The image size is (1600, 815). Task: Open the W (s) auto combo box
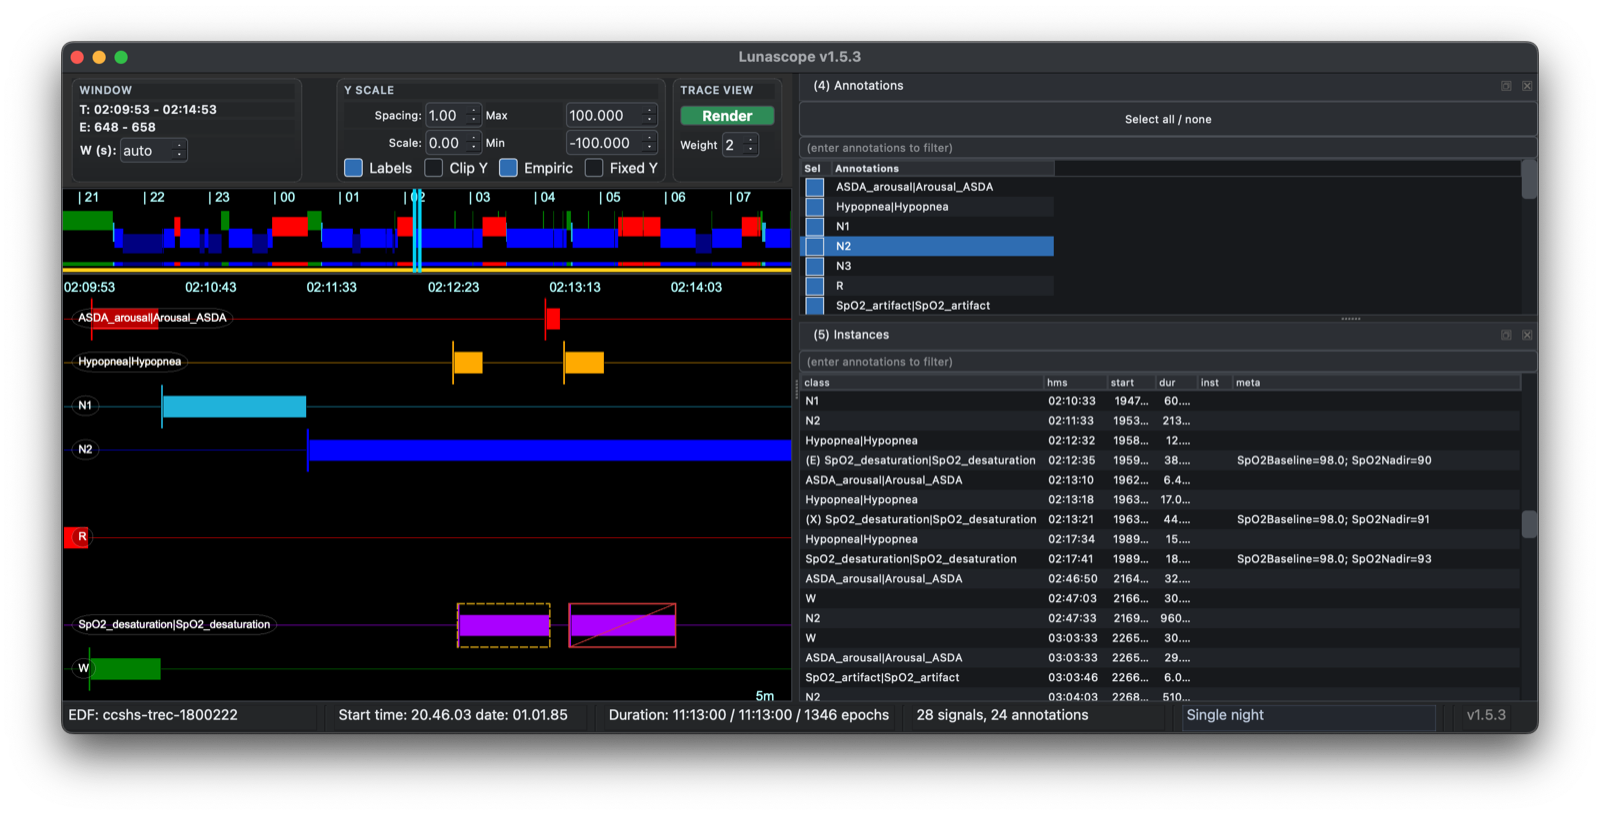click(153, 151)
